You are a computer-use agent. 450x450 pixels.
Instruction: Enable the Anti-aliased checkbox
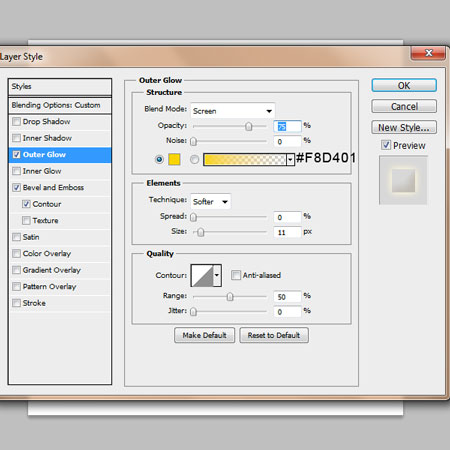click(x=236, y=275)
